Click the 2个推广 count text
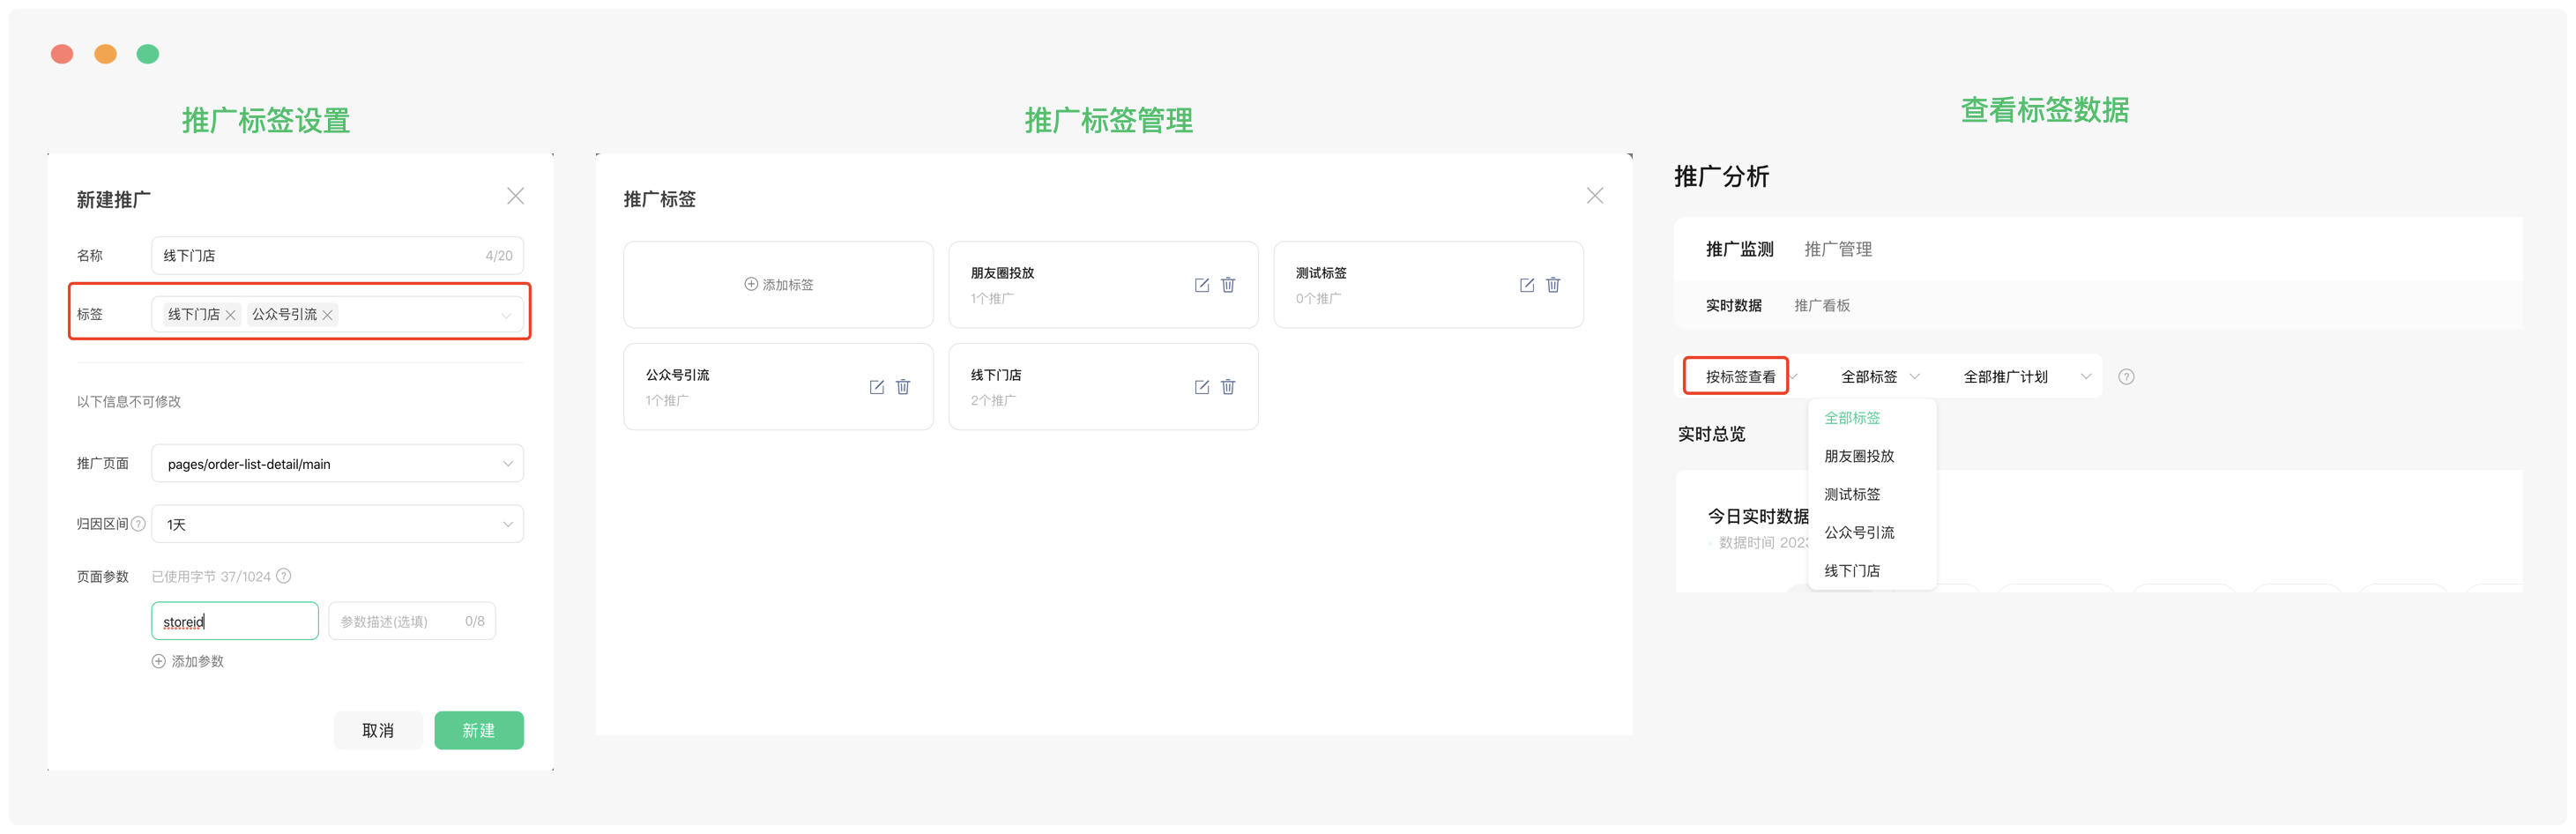 click(993, 401)
